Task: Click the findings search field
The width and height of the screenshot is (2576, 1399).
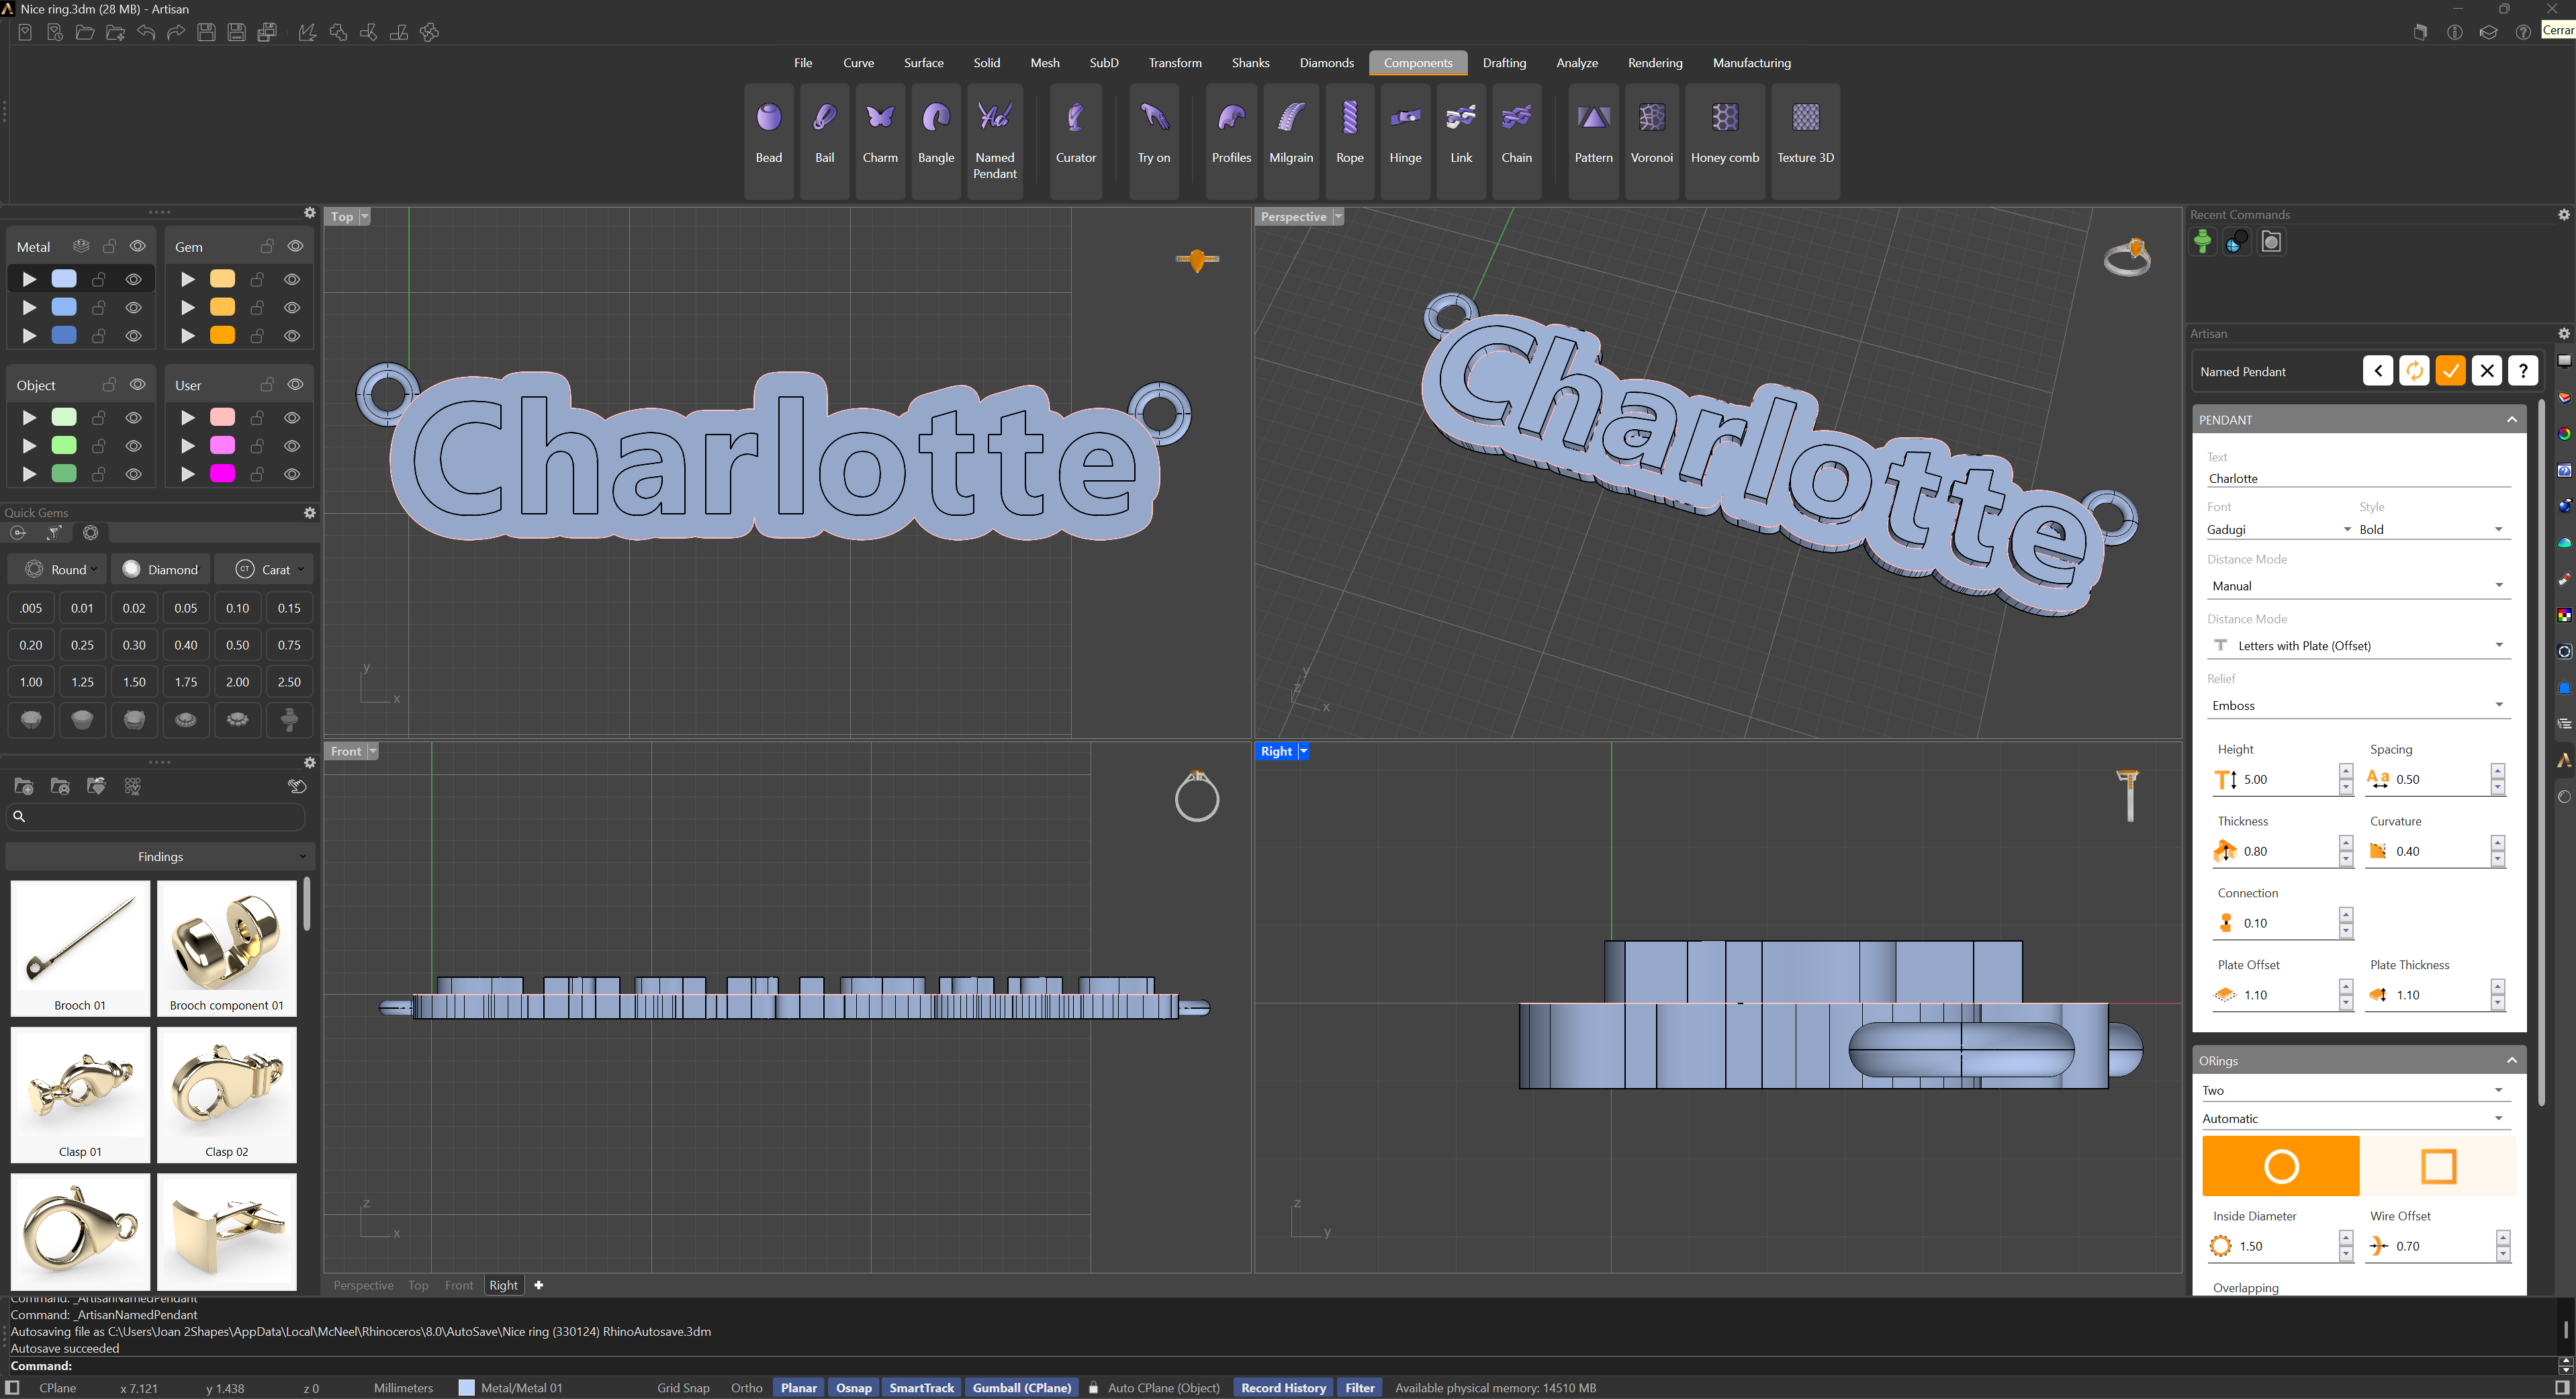Action: (156, 816)
